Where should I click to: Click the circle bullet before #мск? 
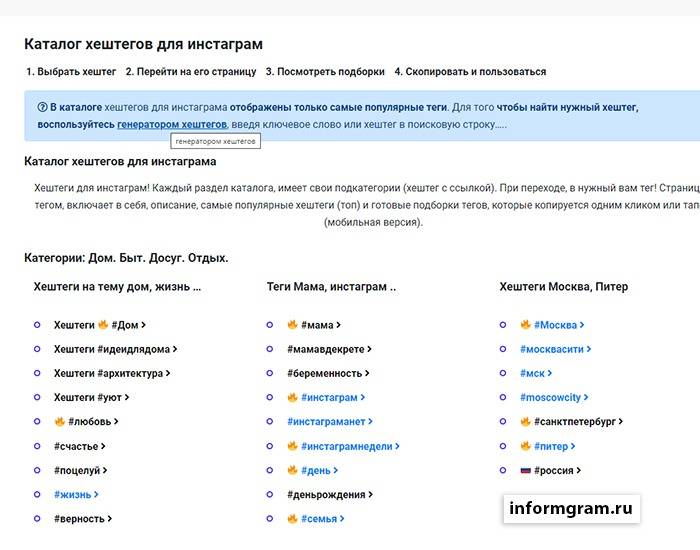pos(503,373)
